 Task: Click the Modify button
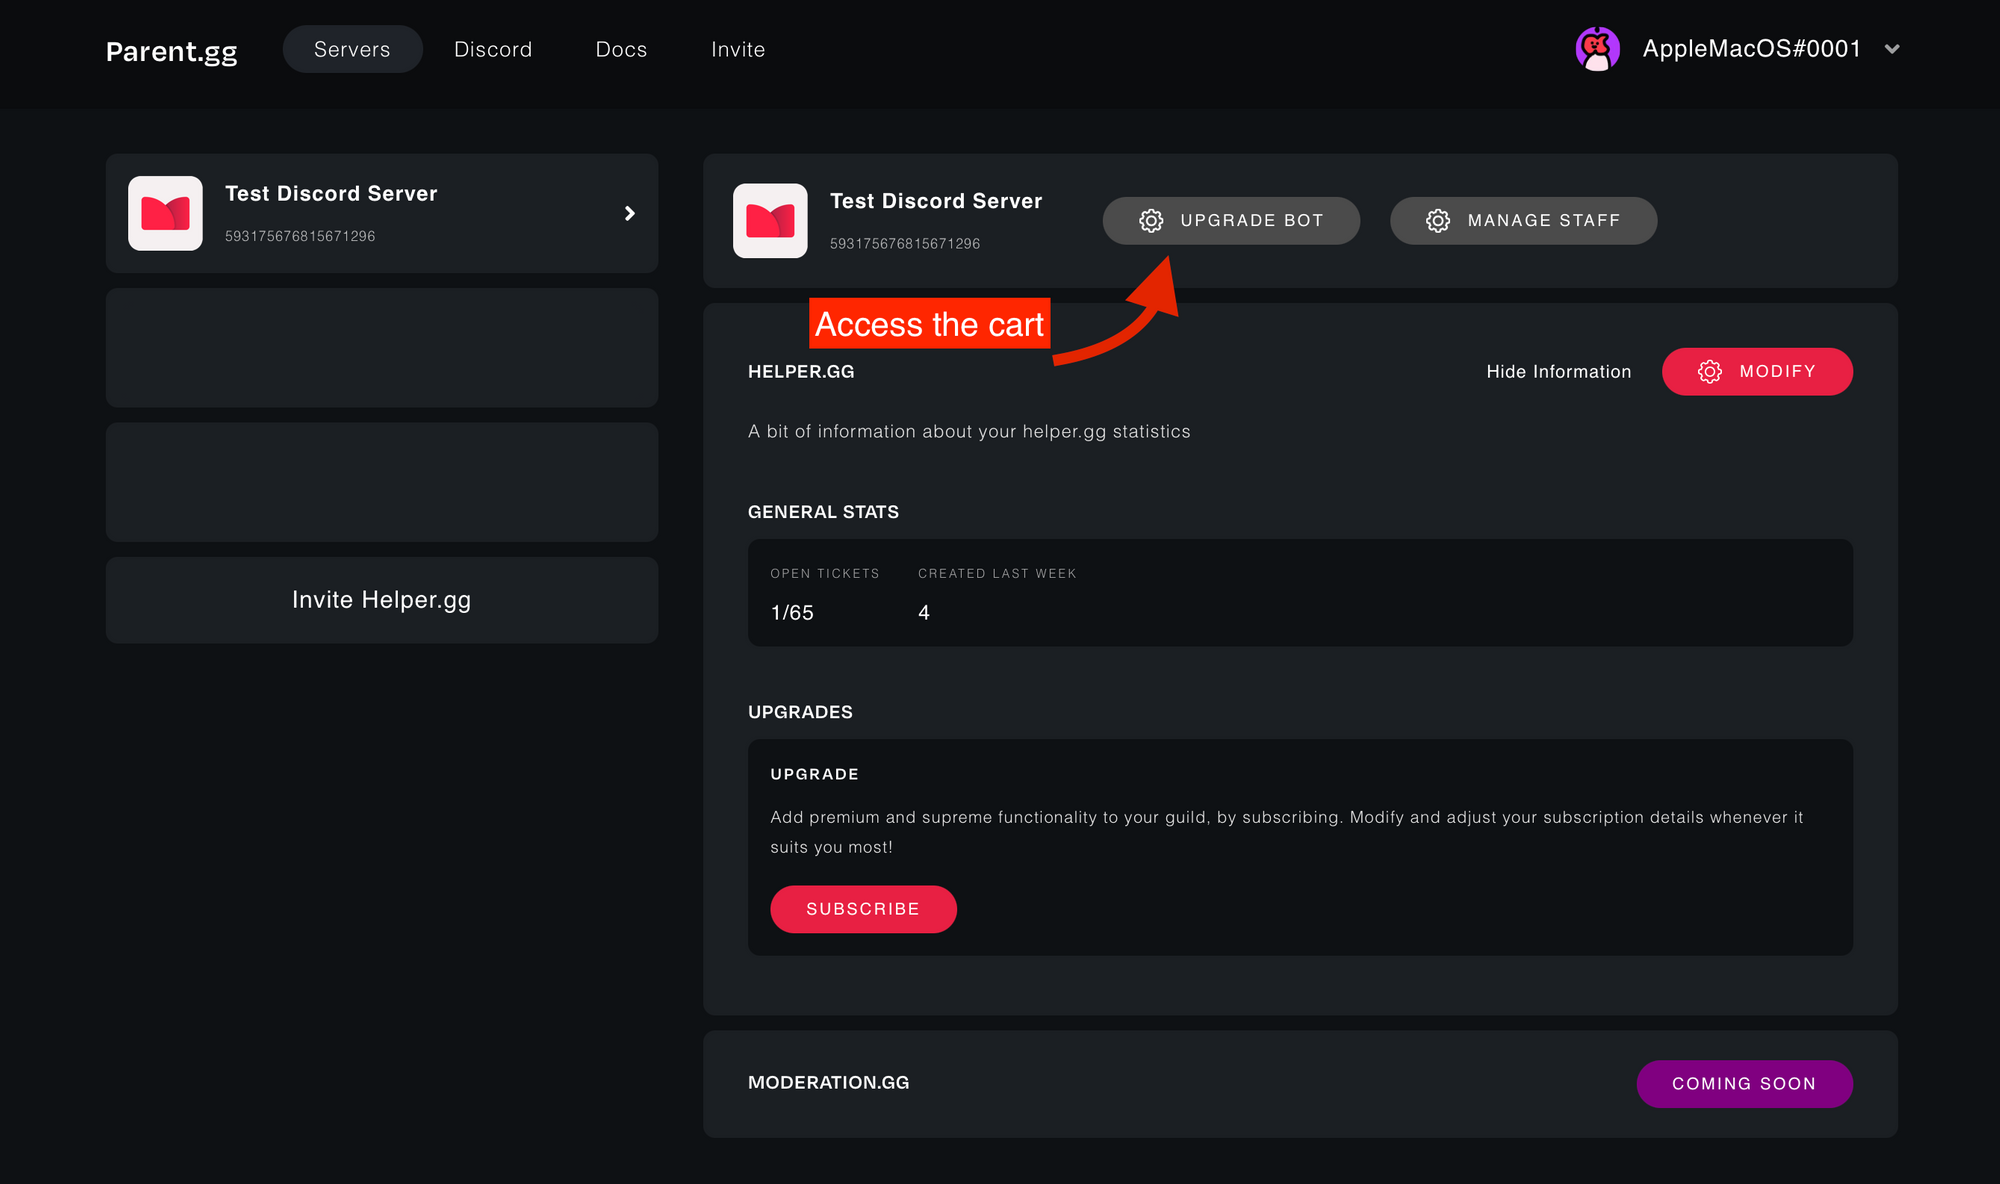point(1757,371)
